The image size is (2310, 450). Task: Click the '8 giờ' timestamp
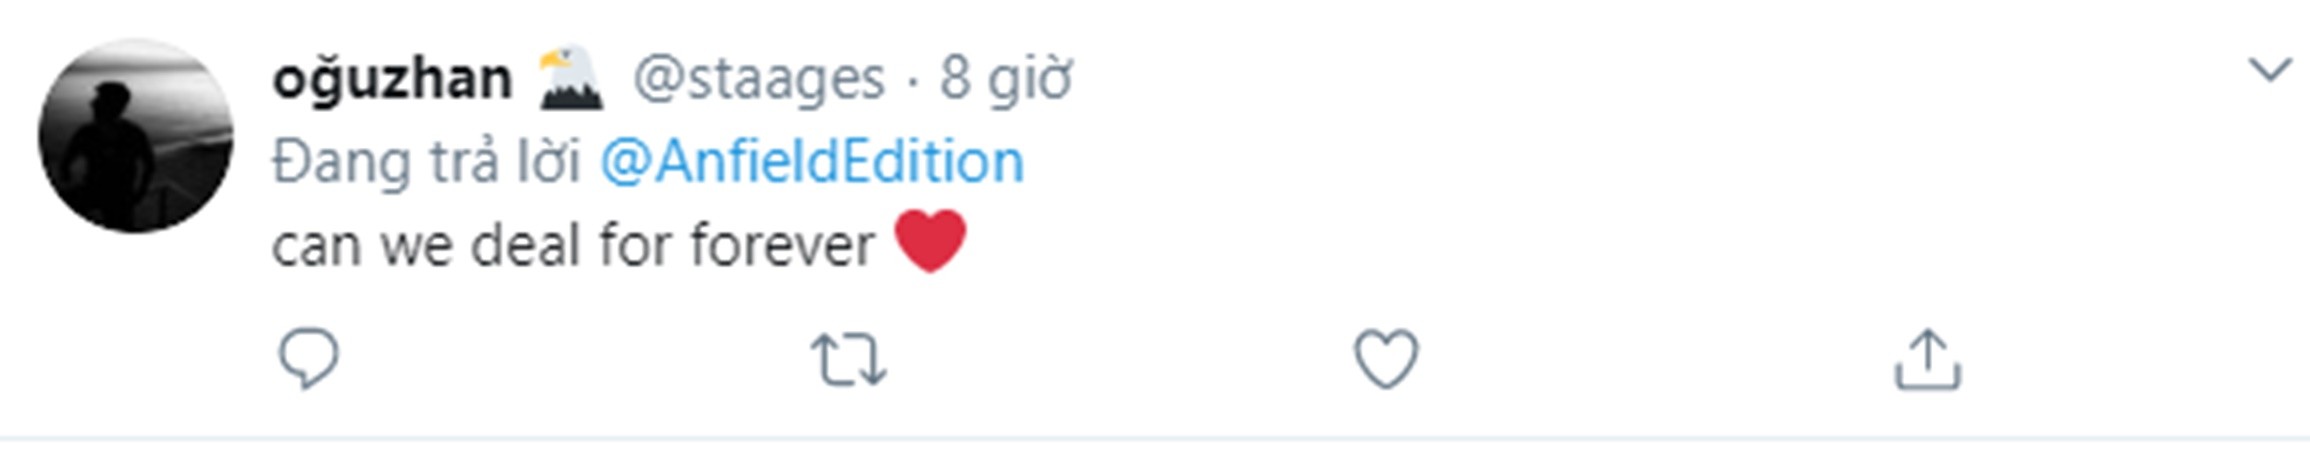[1005, 78]
